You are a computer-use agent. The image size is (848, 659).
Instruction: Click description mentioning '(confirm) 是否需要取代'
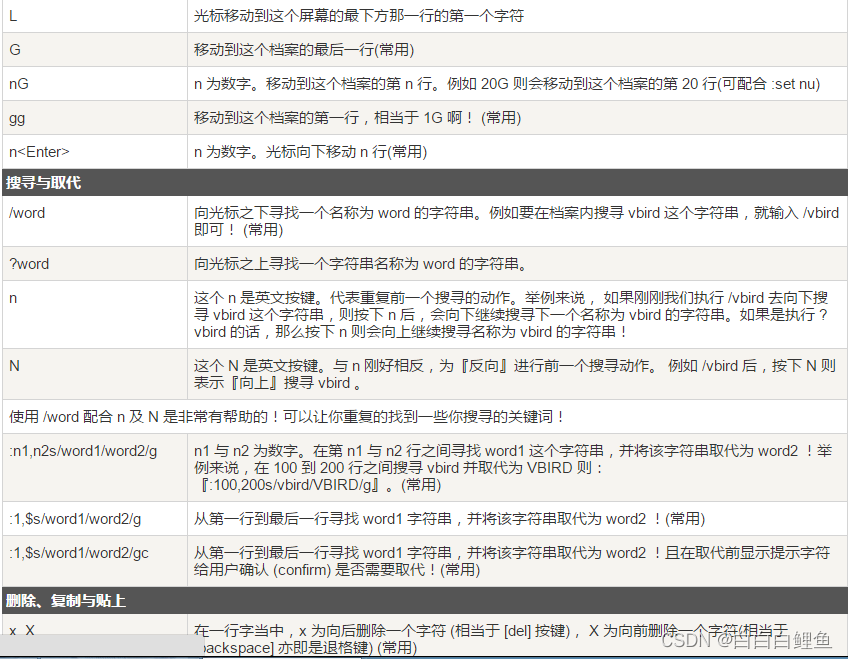(x=518, y=561)
